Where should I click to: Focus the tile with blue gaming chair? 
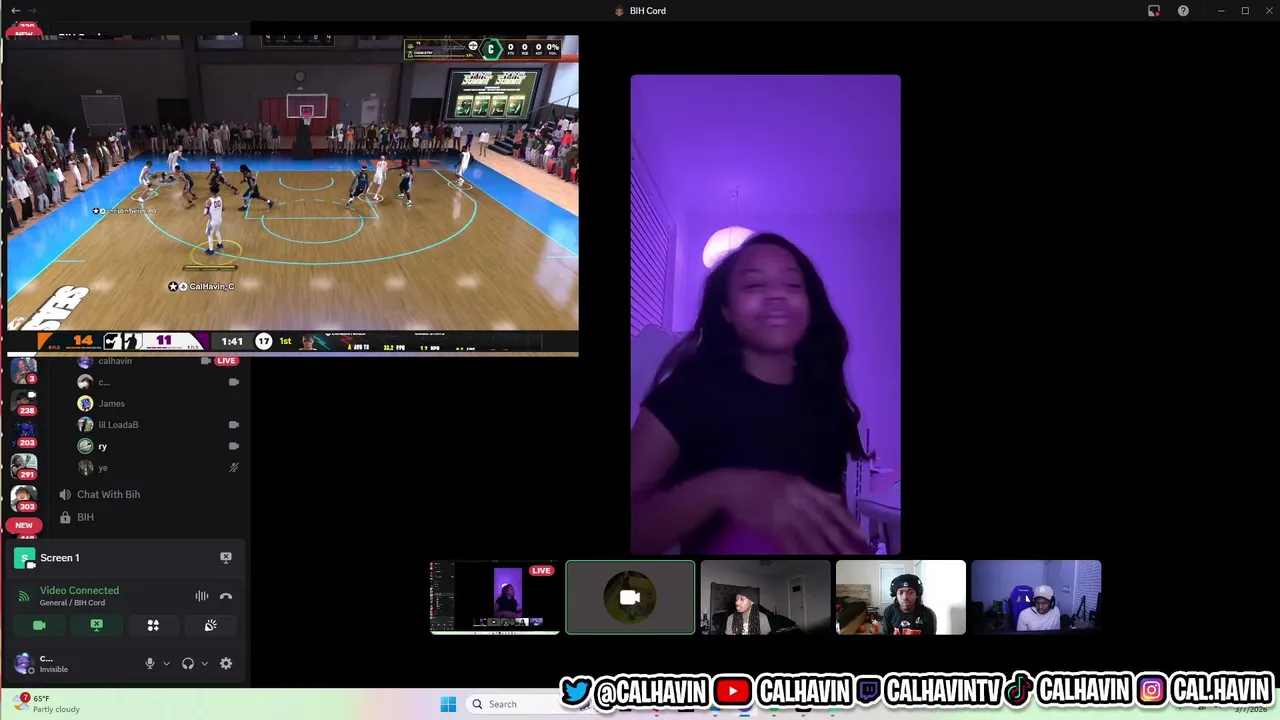coord(1036,598)
